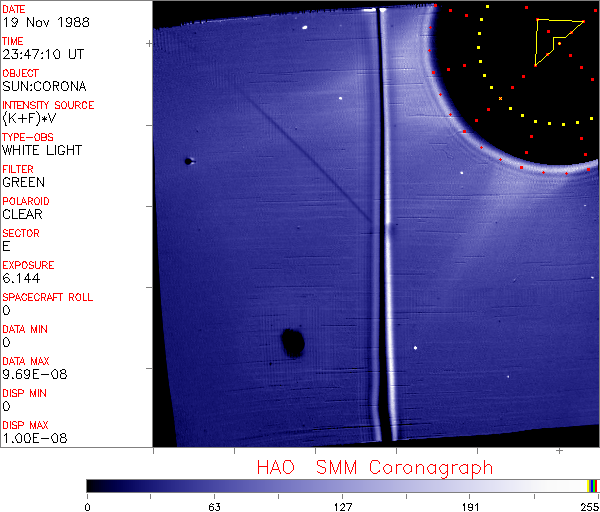Click the HAO SMM Coronagraph title
Screen dimensions: 600x512
click(x=375, y=468)
